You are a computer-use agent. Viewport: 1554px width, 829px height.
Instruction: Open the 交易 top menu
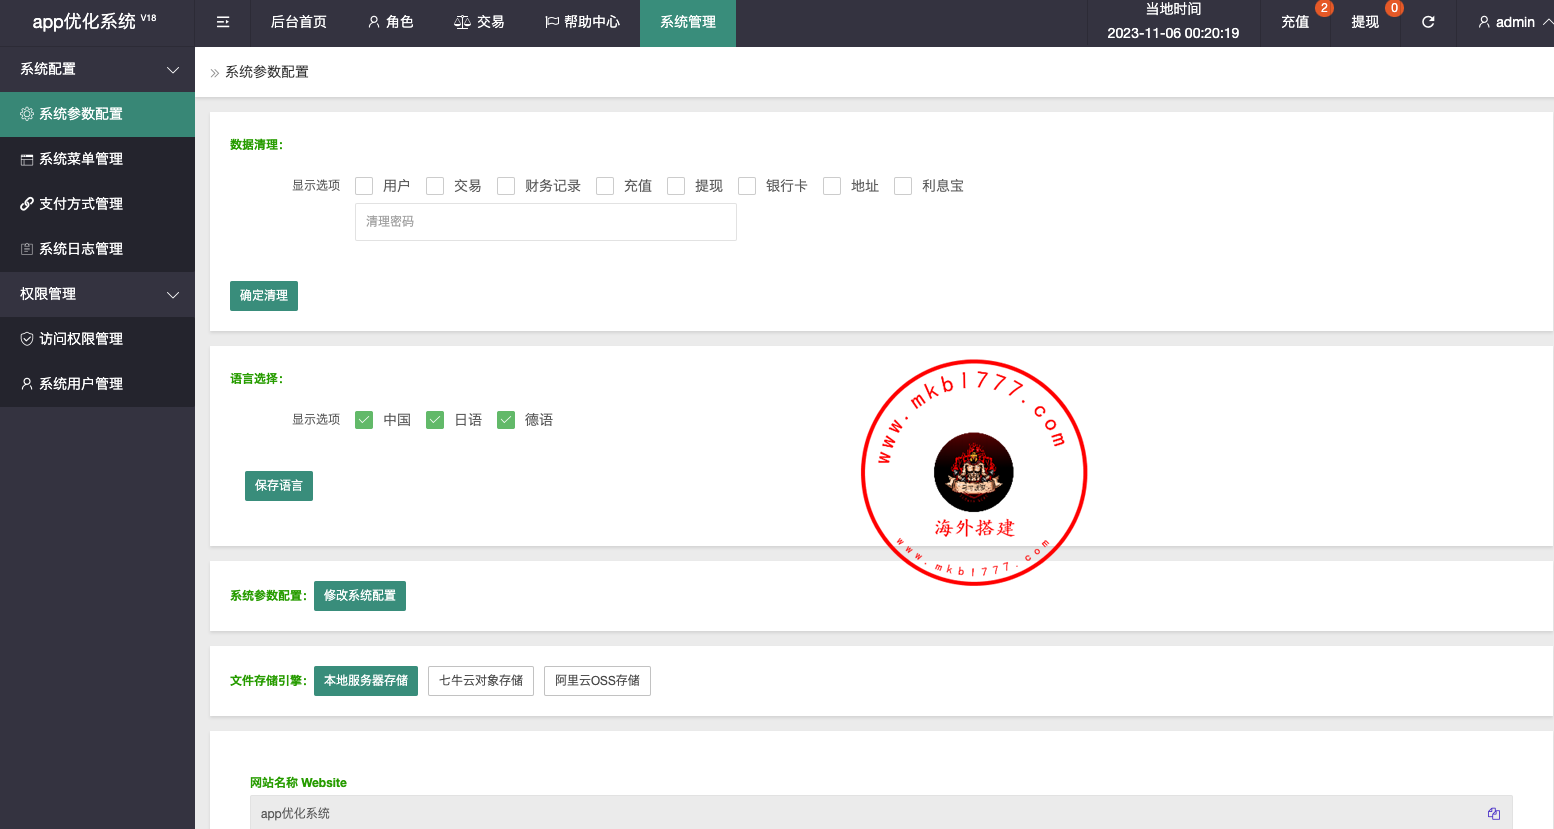coord(479,22)
